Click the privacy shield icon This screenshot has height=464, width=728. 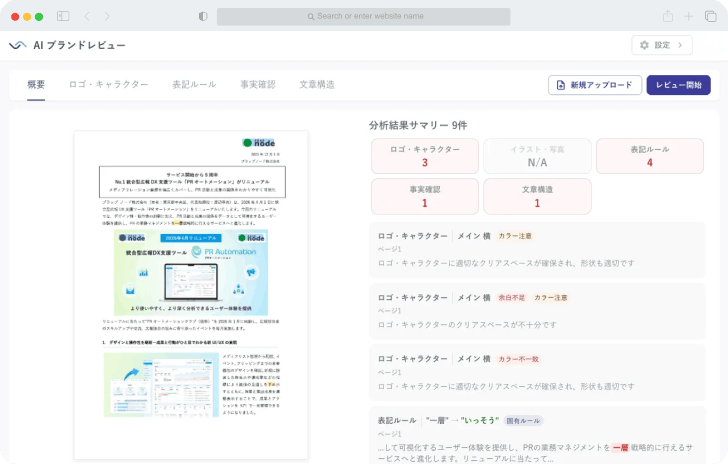click(203, 16)
